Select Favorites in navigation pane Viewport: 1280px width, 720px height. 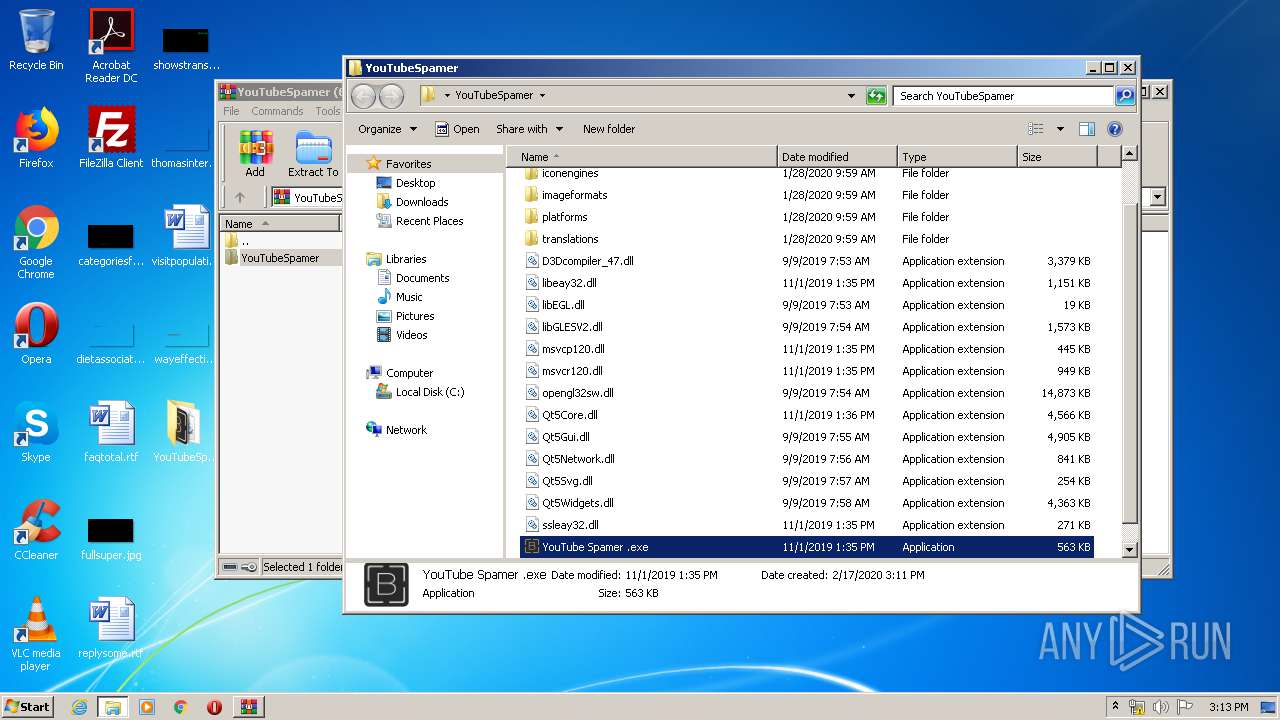coord(408,164)
